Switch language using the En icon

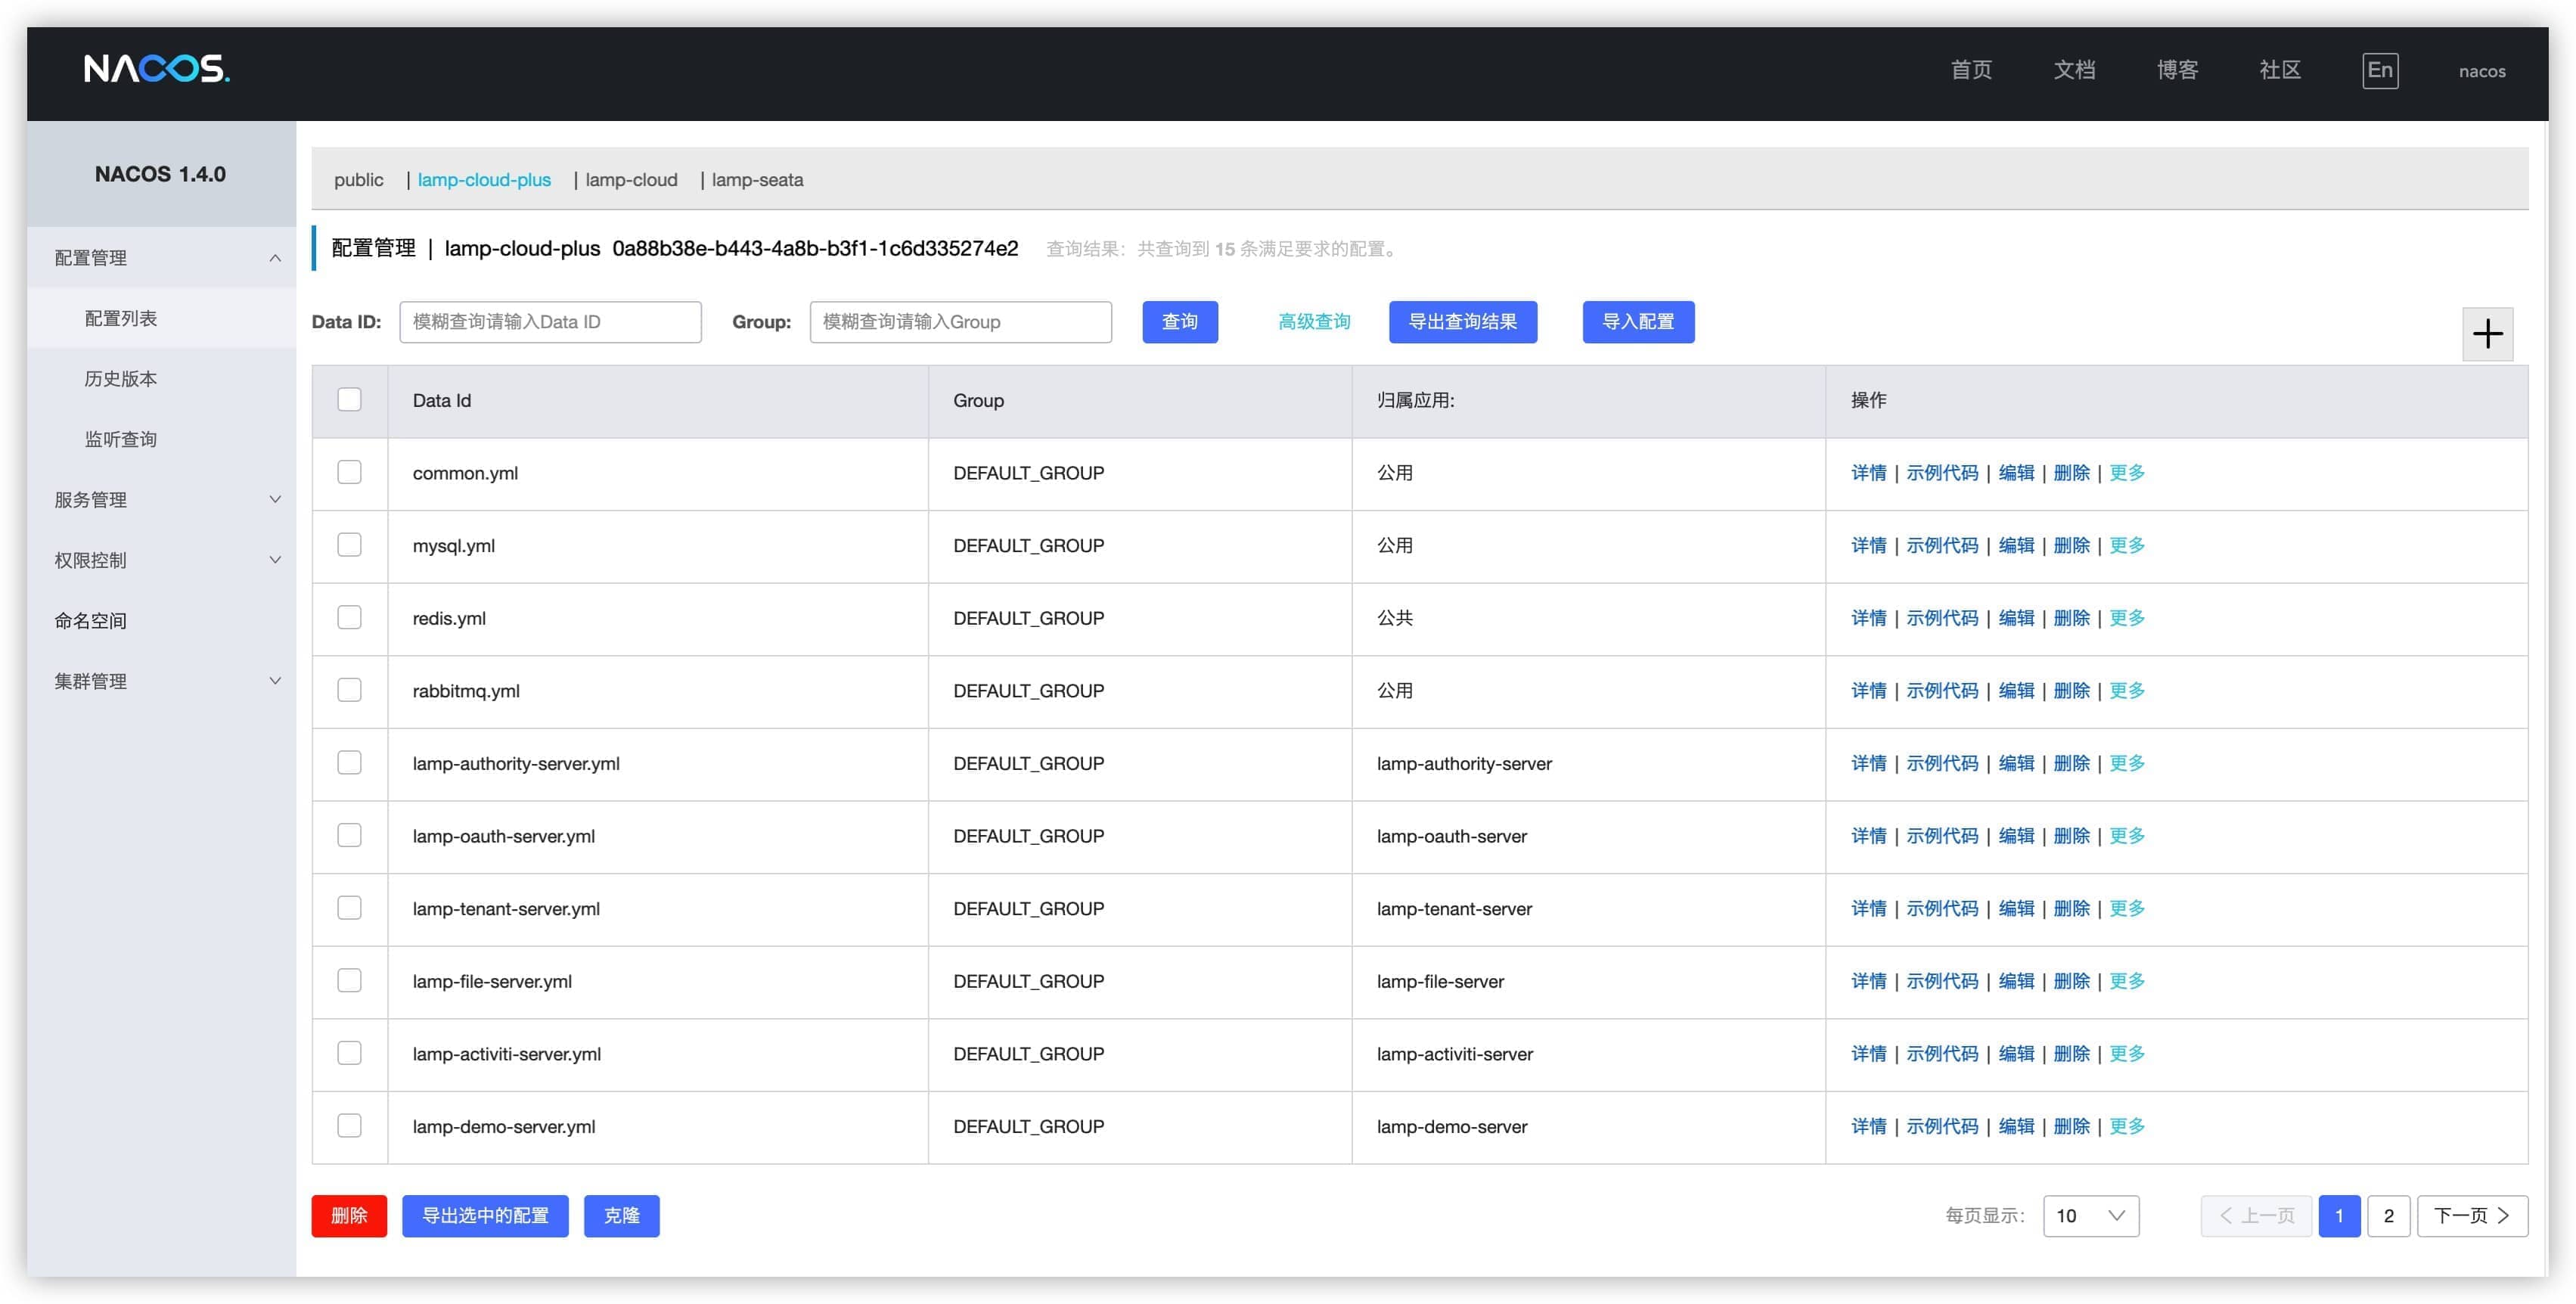[x=2381, y=70]
